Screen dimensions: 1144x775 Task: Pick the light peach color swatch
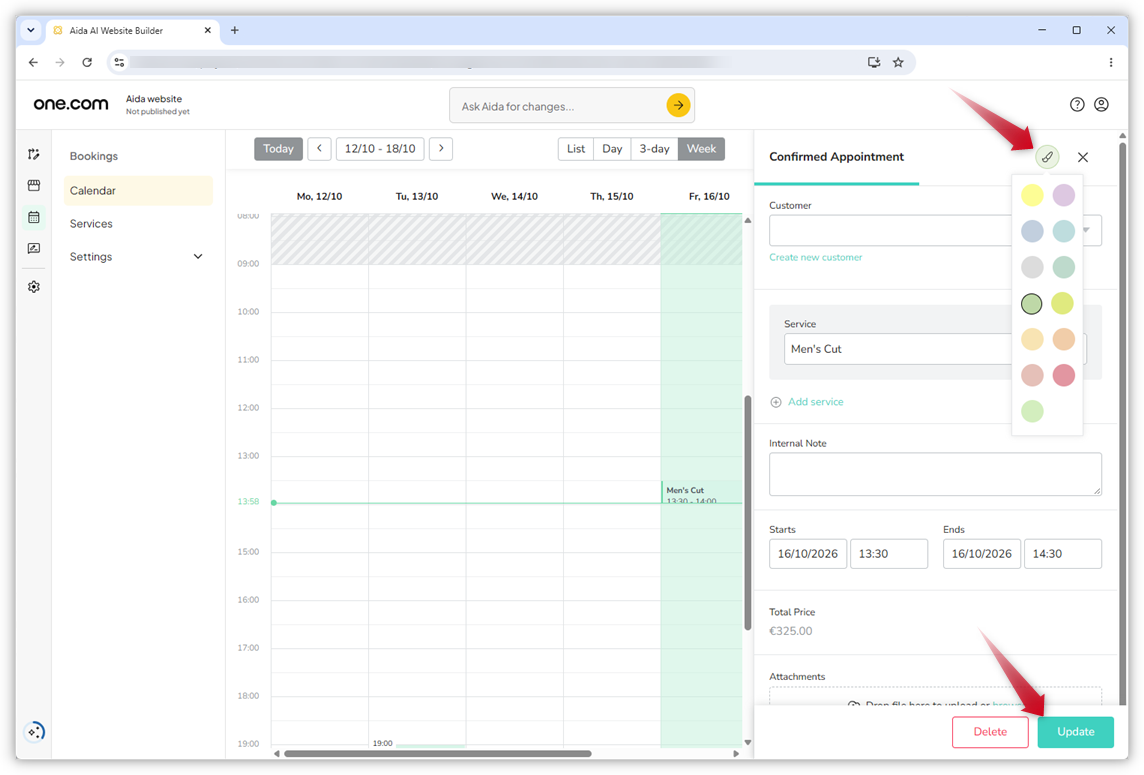click(1032, 339)
